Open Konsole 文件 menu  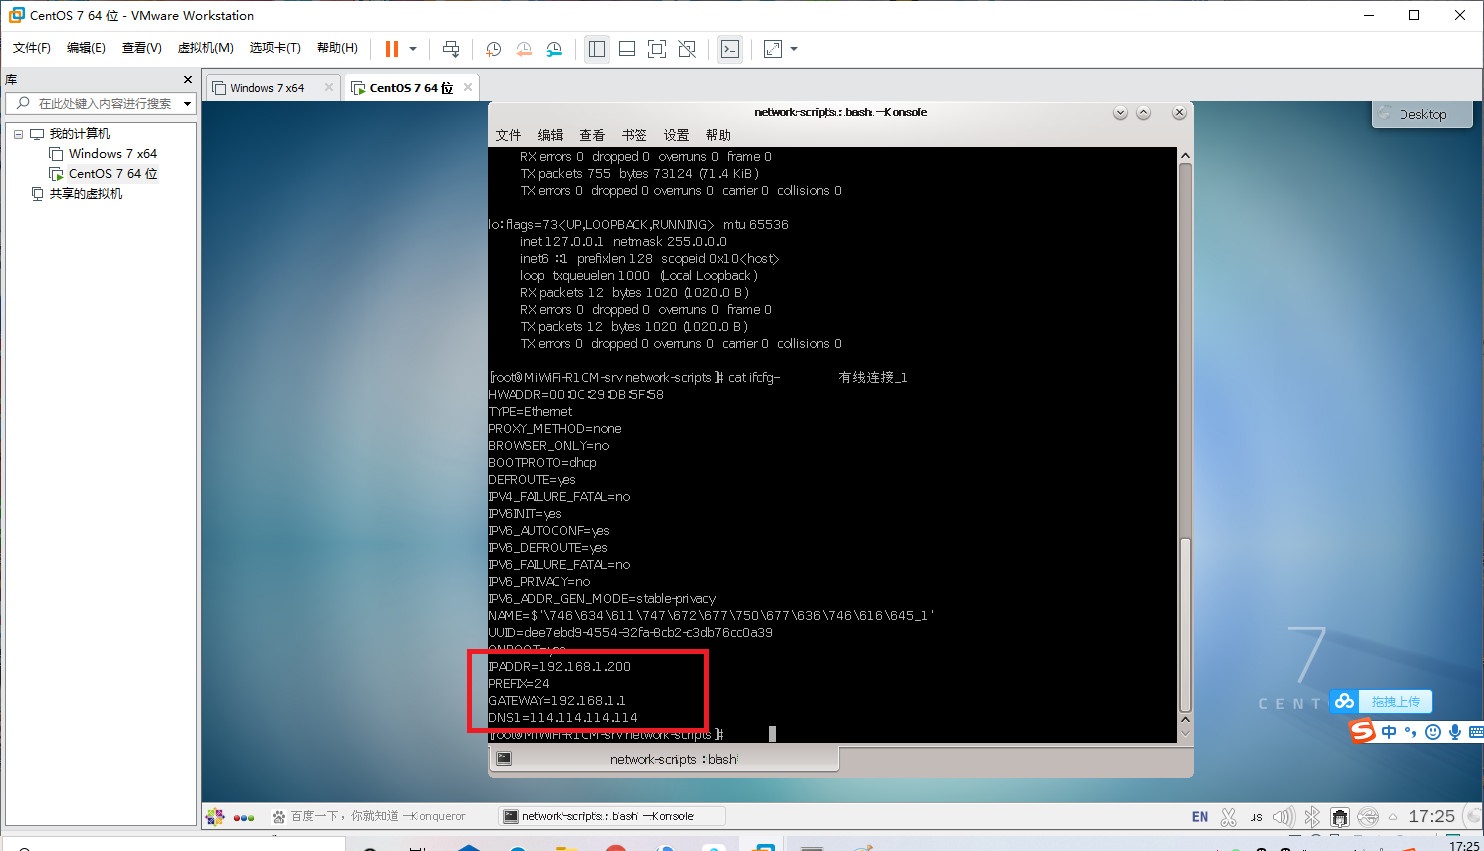click(508, 135)
